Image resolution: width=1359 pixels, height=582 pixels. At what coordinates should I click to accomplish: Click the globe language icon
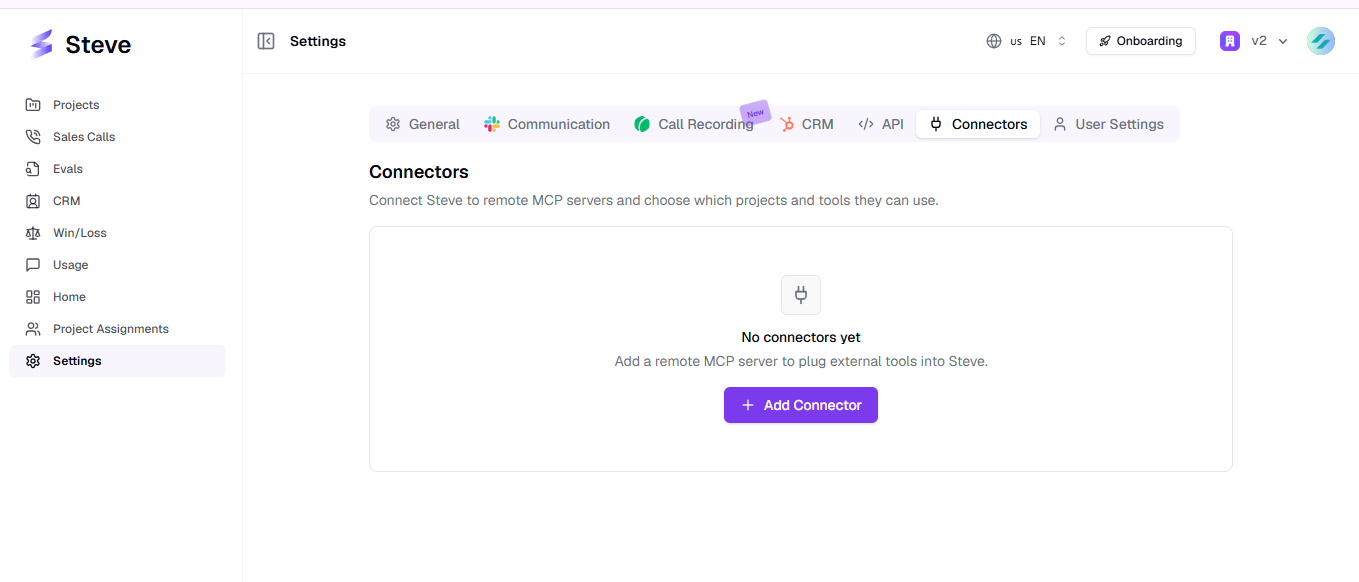tap(994, 41)
